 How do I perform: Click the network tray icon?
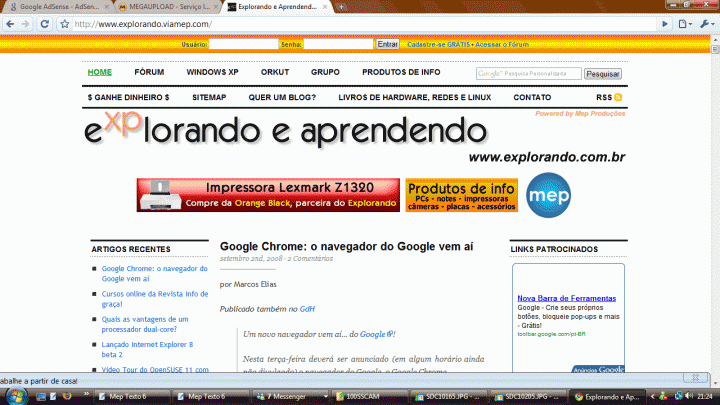click(678, 396)
